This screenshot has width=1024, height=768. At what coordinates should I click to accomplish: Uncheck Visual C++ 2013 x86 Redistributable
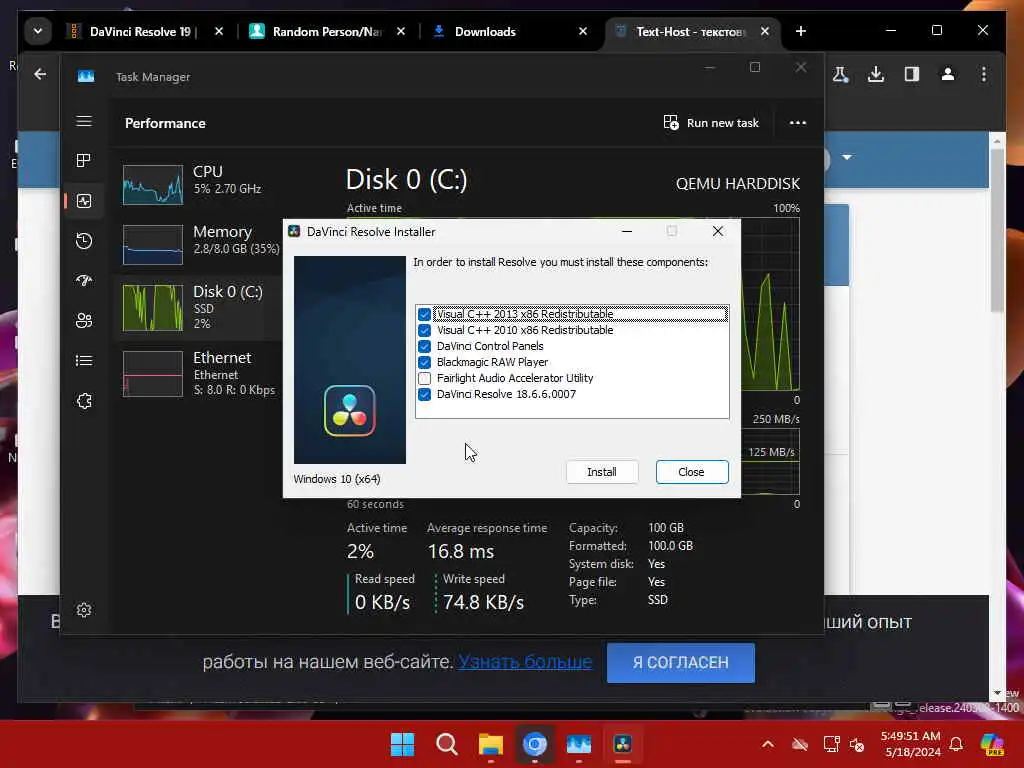click(424, 314)
